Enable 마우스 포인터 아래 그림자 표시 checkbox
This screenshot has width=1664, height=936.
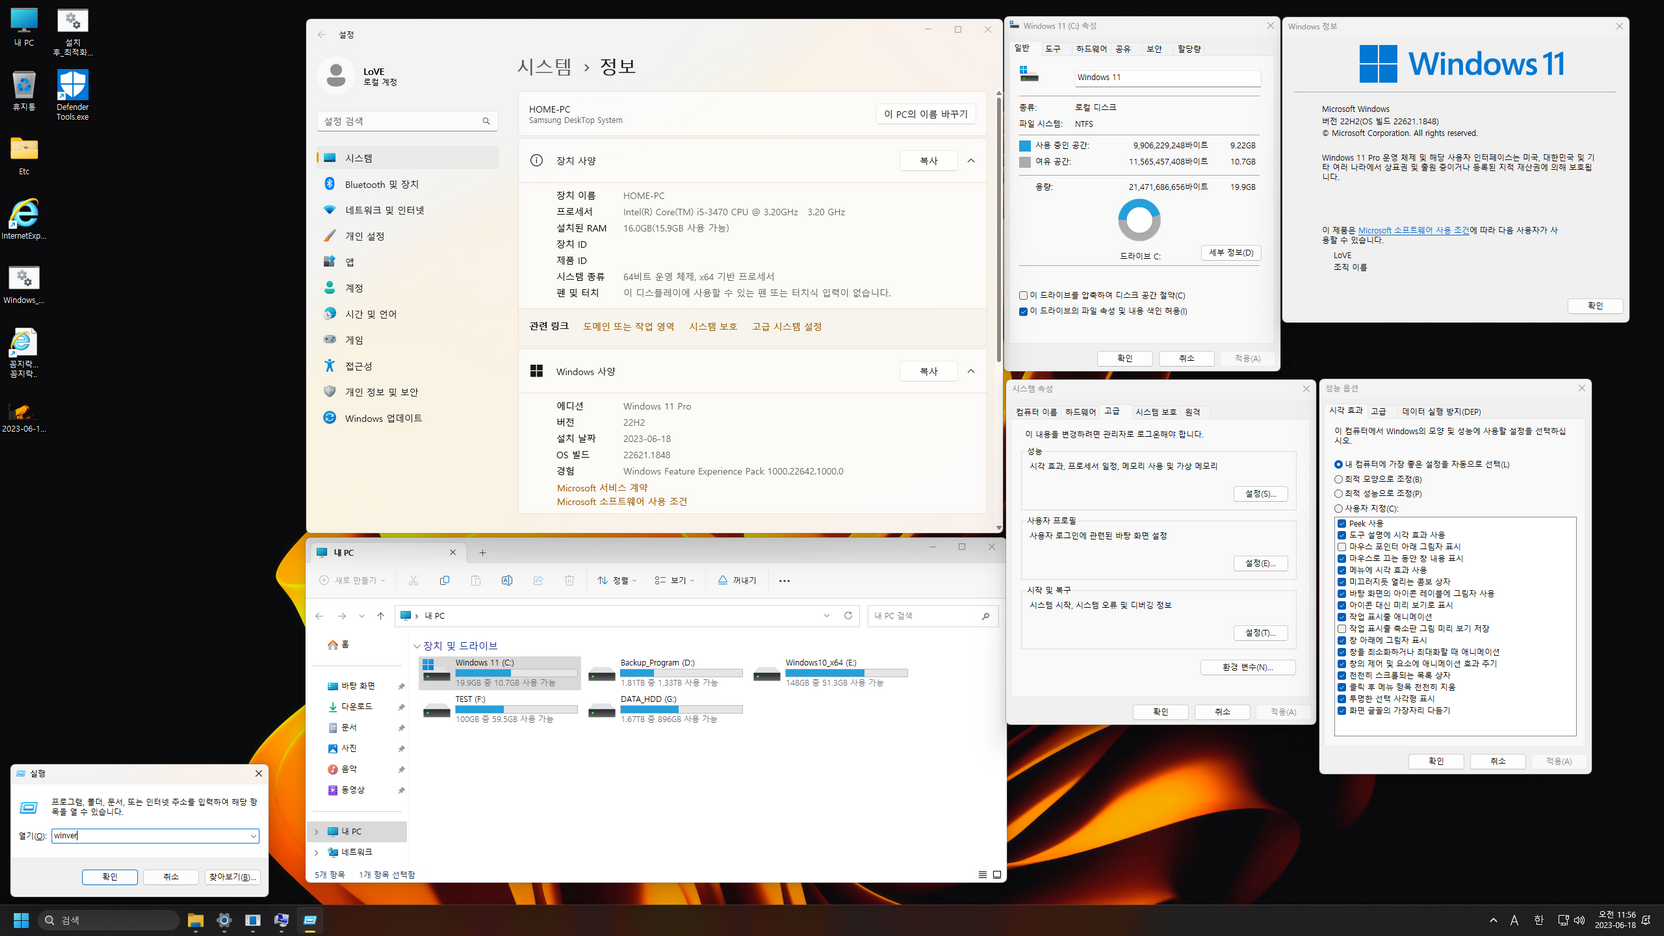tap(1342, 547)
